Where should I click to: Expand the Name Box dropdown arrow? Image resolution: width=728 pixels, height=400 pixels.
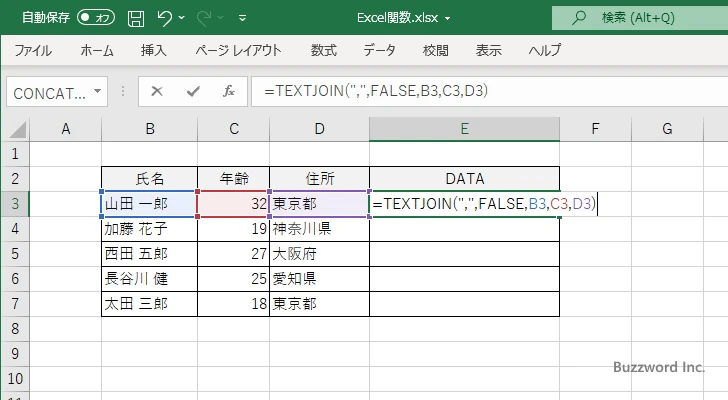tap(98, 92)
